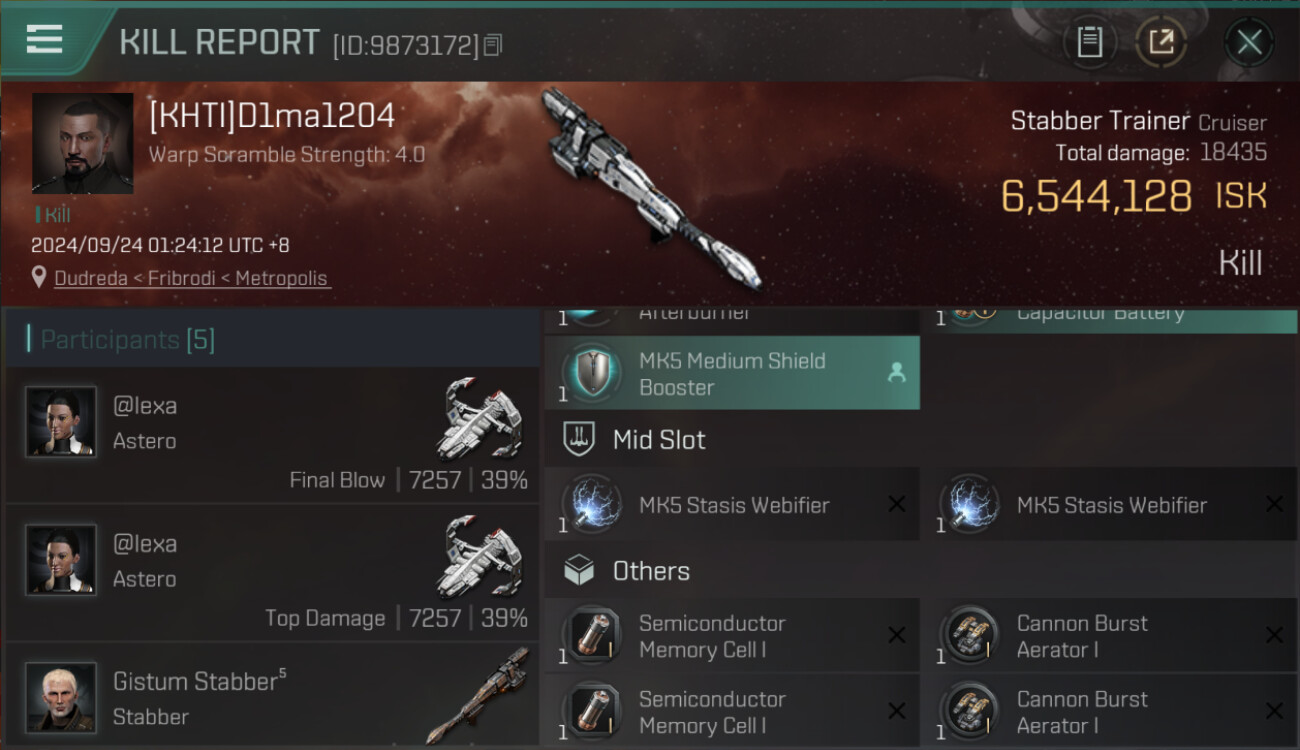The width and height of the screenshot is (1300, 750).
Task: Select @lexa Top Damage entry
Action: [x=272, y=572]
